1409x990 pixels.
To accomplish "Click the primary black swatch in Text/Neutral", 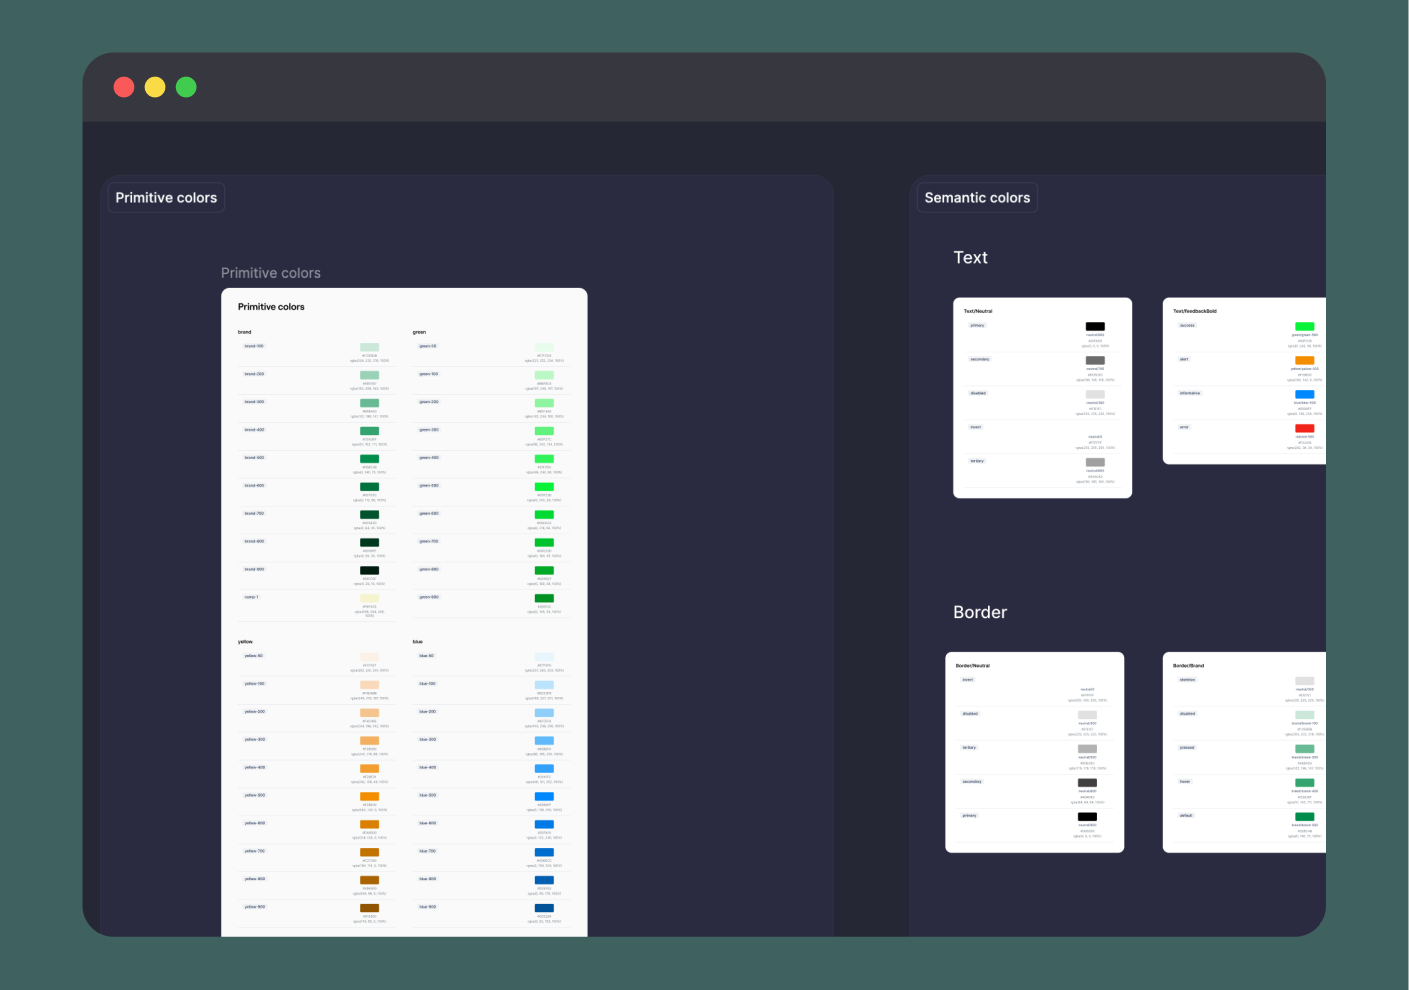I will (x=1095, y=326).
